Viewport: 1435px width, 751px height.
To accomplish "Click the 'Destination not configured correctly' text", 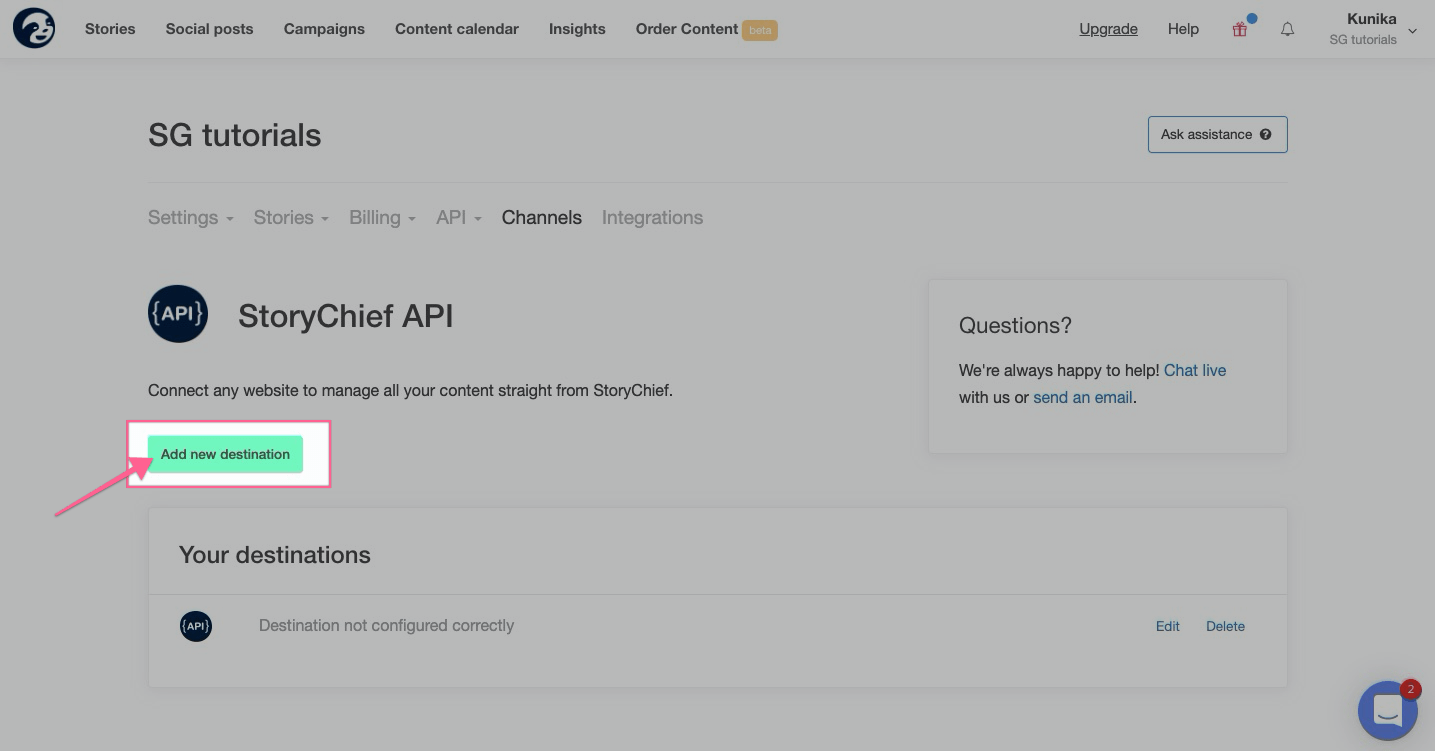I will click(x=386, y=625).
